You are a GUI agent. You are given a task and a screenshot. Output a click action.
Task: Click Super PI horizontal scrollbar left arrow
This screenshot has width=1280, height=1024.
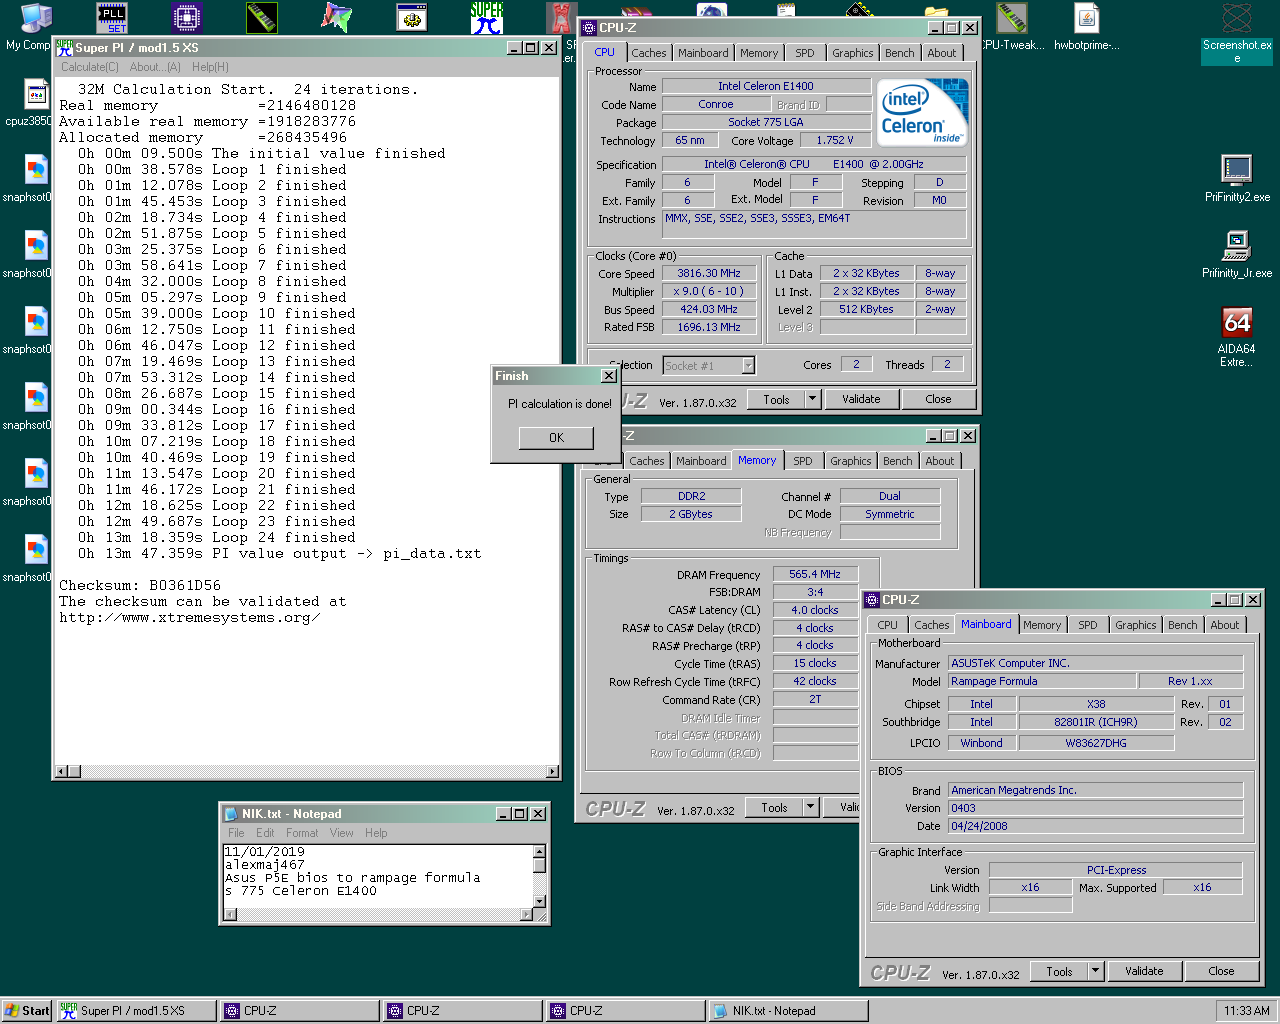click(x=62, y=771)
